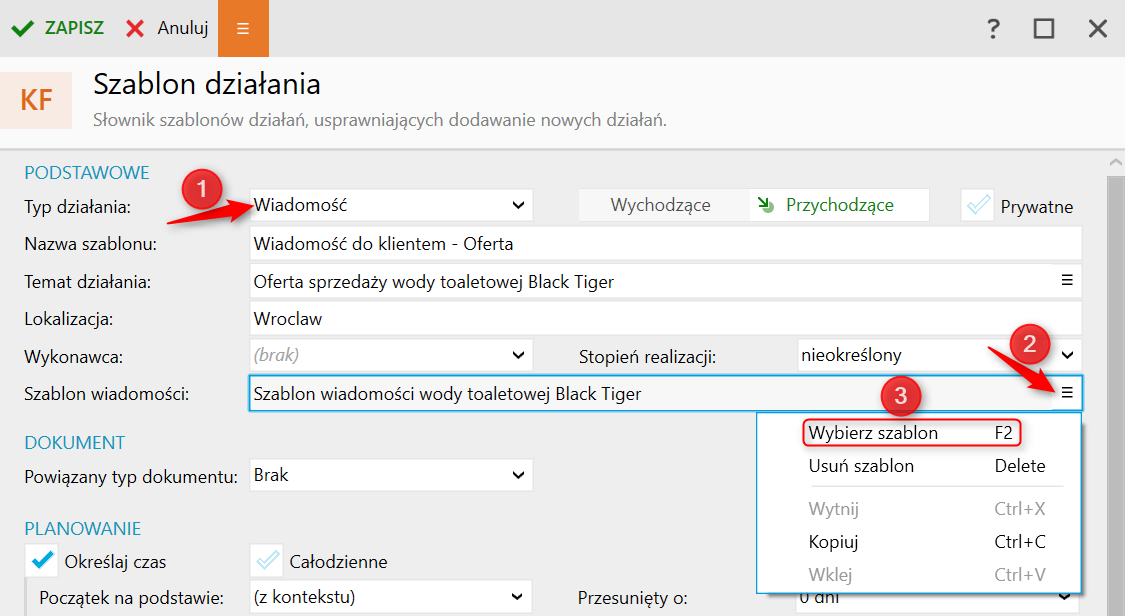Click the green ZAPISZ checkmark icon

pos(22,29)
